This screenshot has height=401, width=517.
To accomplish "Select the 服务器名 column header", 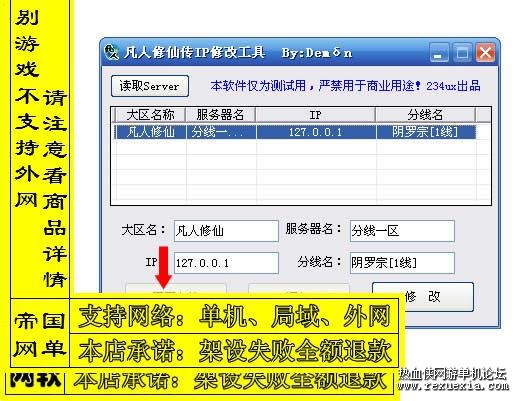I will coord(220,115).
